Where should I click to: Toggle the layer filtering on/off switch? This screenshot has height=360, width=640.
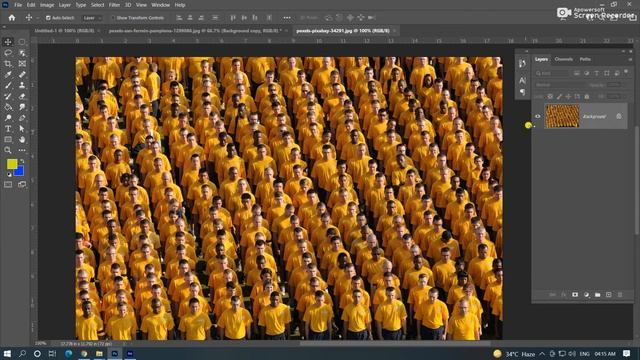[626, 72]
